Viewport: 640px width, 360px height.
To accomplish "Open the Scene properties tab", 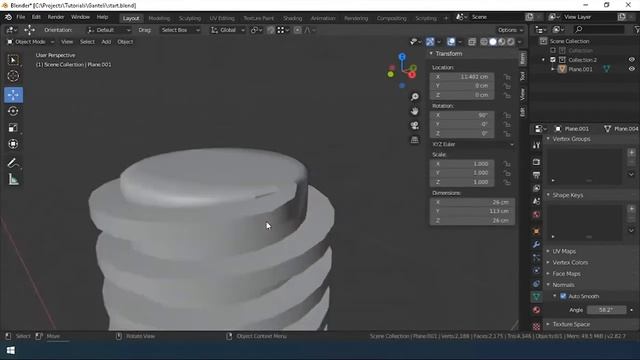I will [x=536, y=201].
